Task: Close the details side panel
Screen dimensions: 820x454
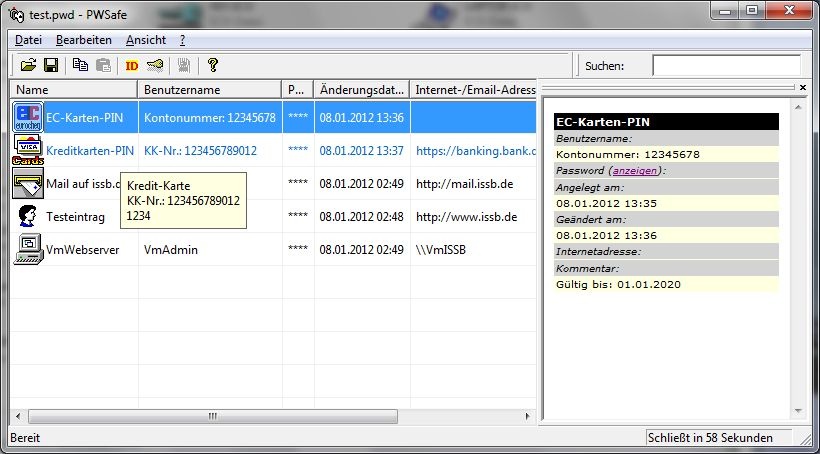Action: 803,88
